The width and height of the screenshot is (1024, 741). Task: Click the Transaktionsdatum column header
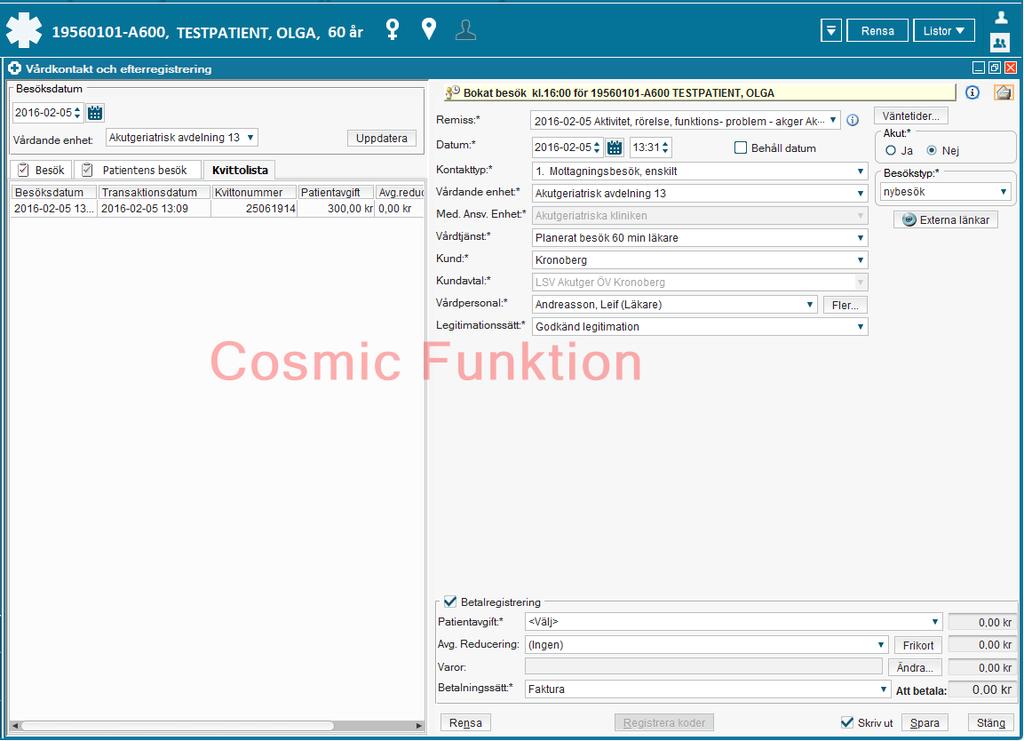click(x=154, y=193)
